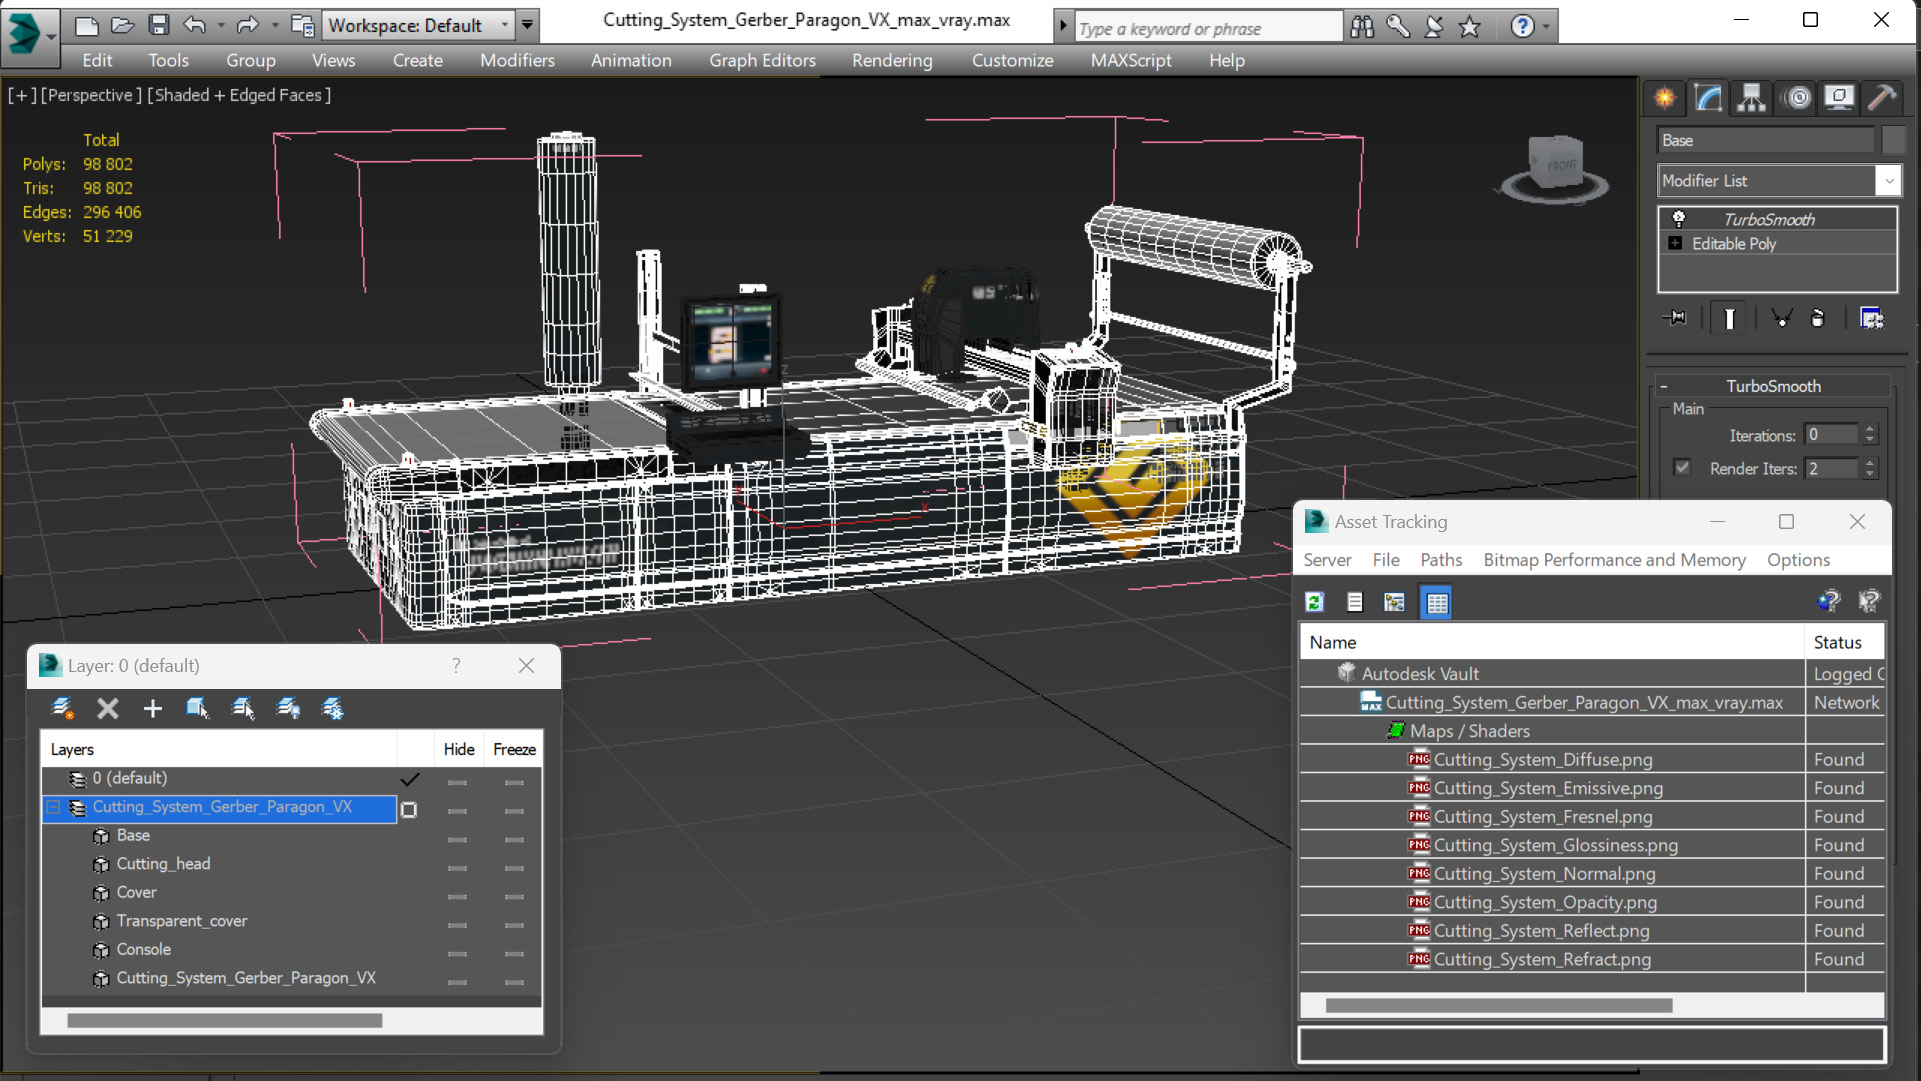
Task: Toggle Freeze for Cutting_head object
Action: point(514,867)
